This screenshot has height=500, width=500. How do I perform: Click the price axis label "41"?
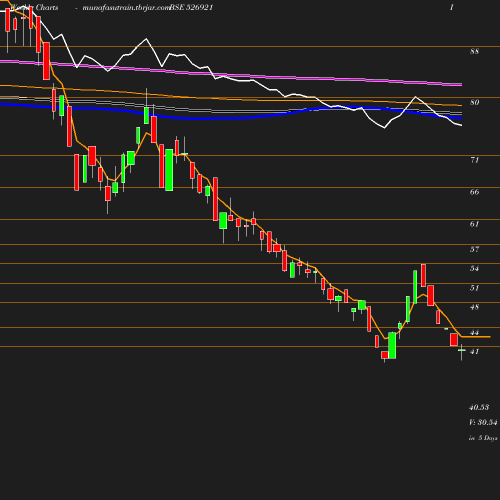pyautogui.click(x=474, y=351)
